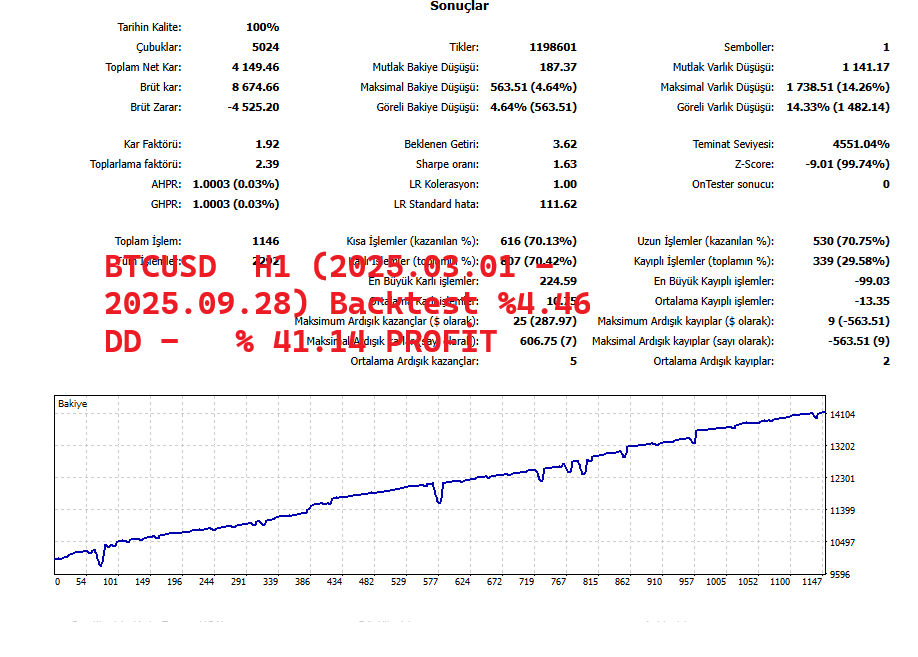The height and width of the screenshot is (657, 918).
Task: Select expected payoff value '3.62'
Action: click(x=564, y=143)
